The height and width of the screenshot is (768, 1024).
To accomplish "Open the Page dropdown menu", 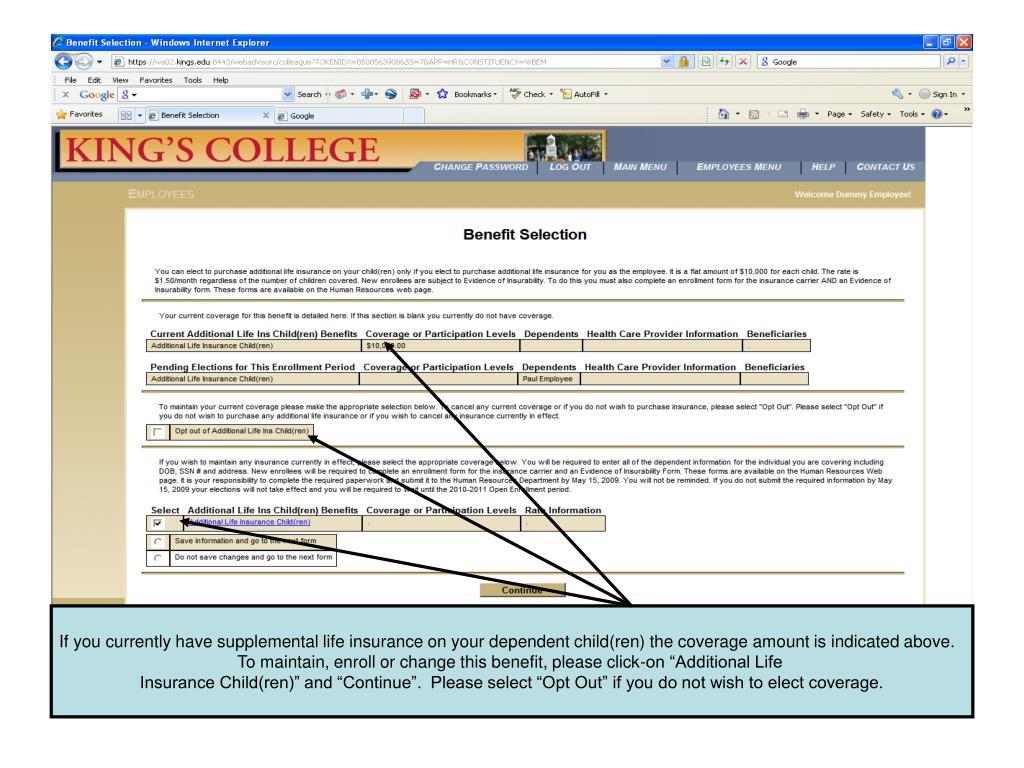I will tap(839, 114).
